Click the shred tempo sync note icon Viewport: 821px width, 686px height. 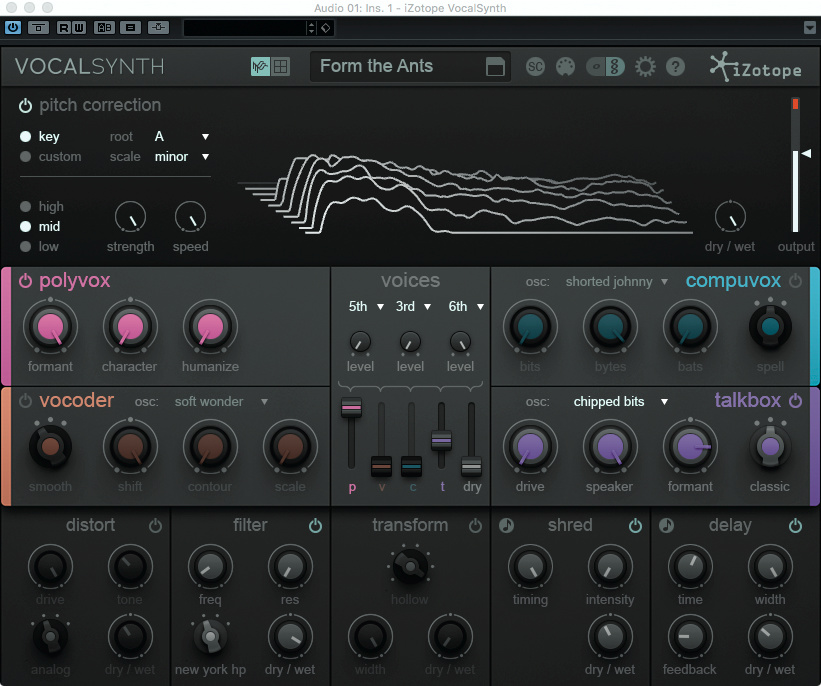click(507, 525)
